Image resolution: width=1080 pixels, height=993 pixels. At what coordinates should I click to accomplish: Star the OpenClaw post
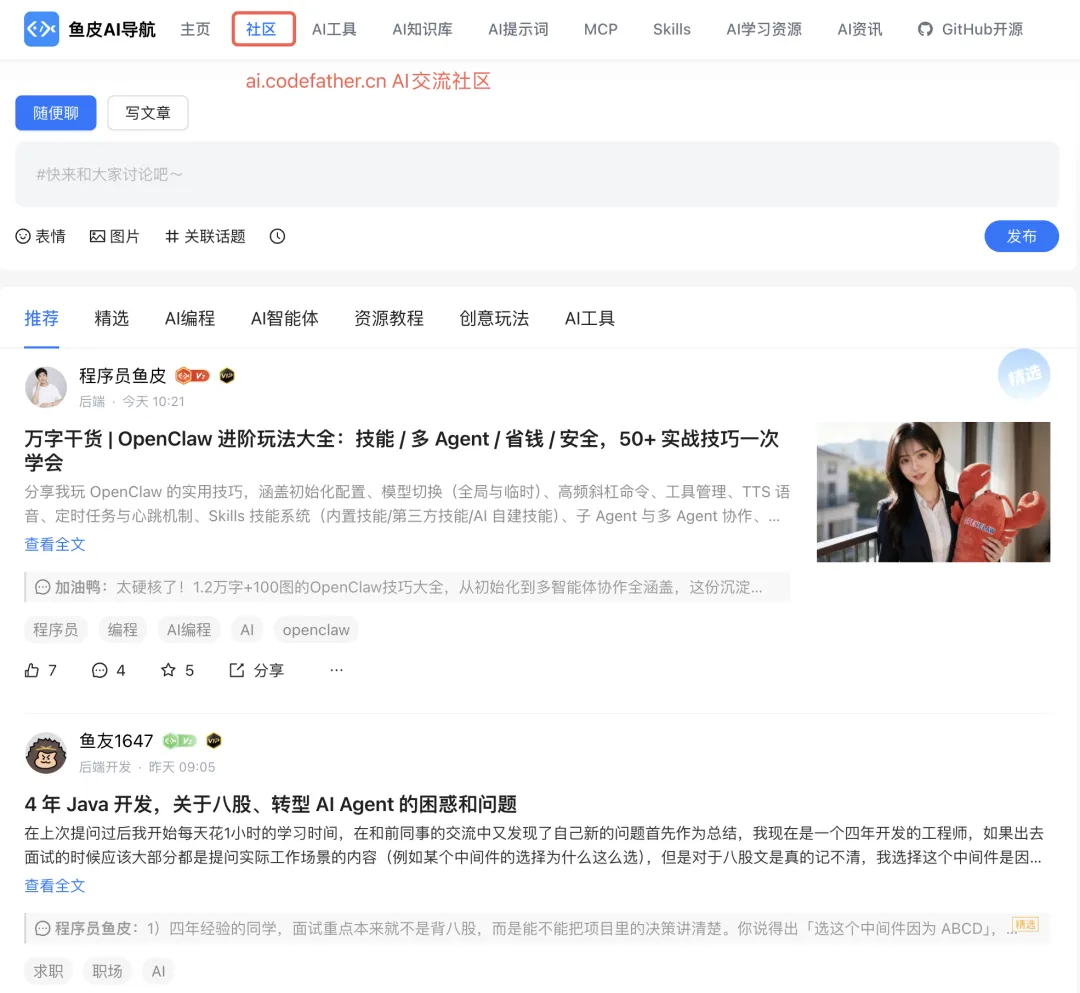point(172,670)
